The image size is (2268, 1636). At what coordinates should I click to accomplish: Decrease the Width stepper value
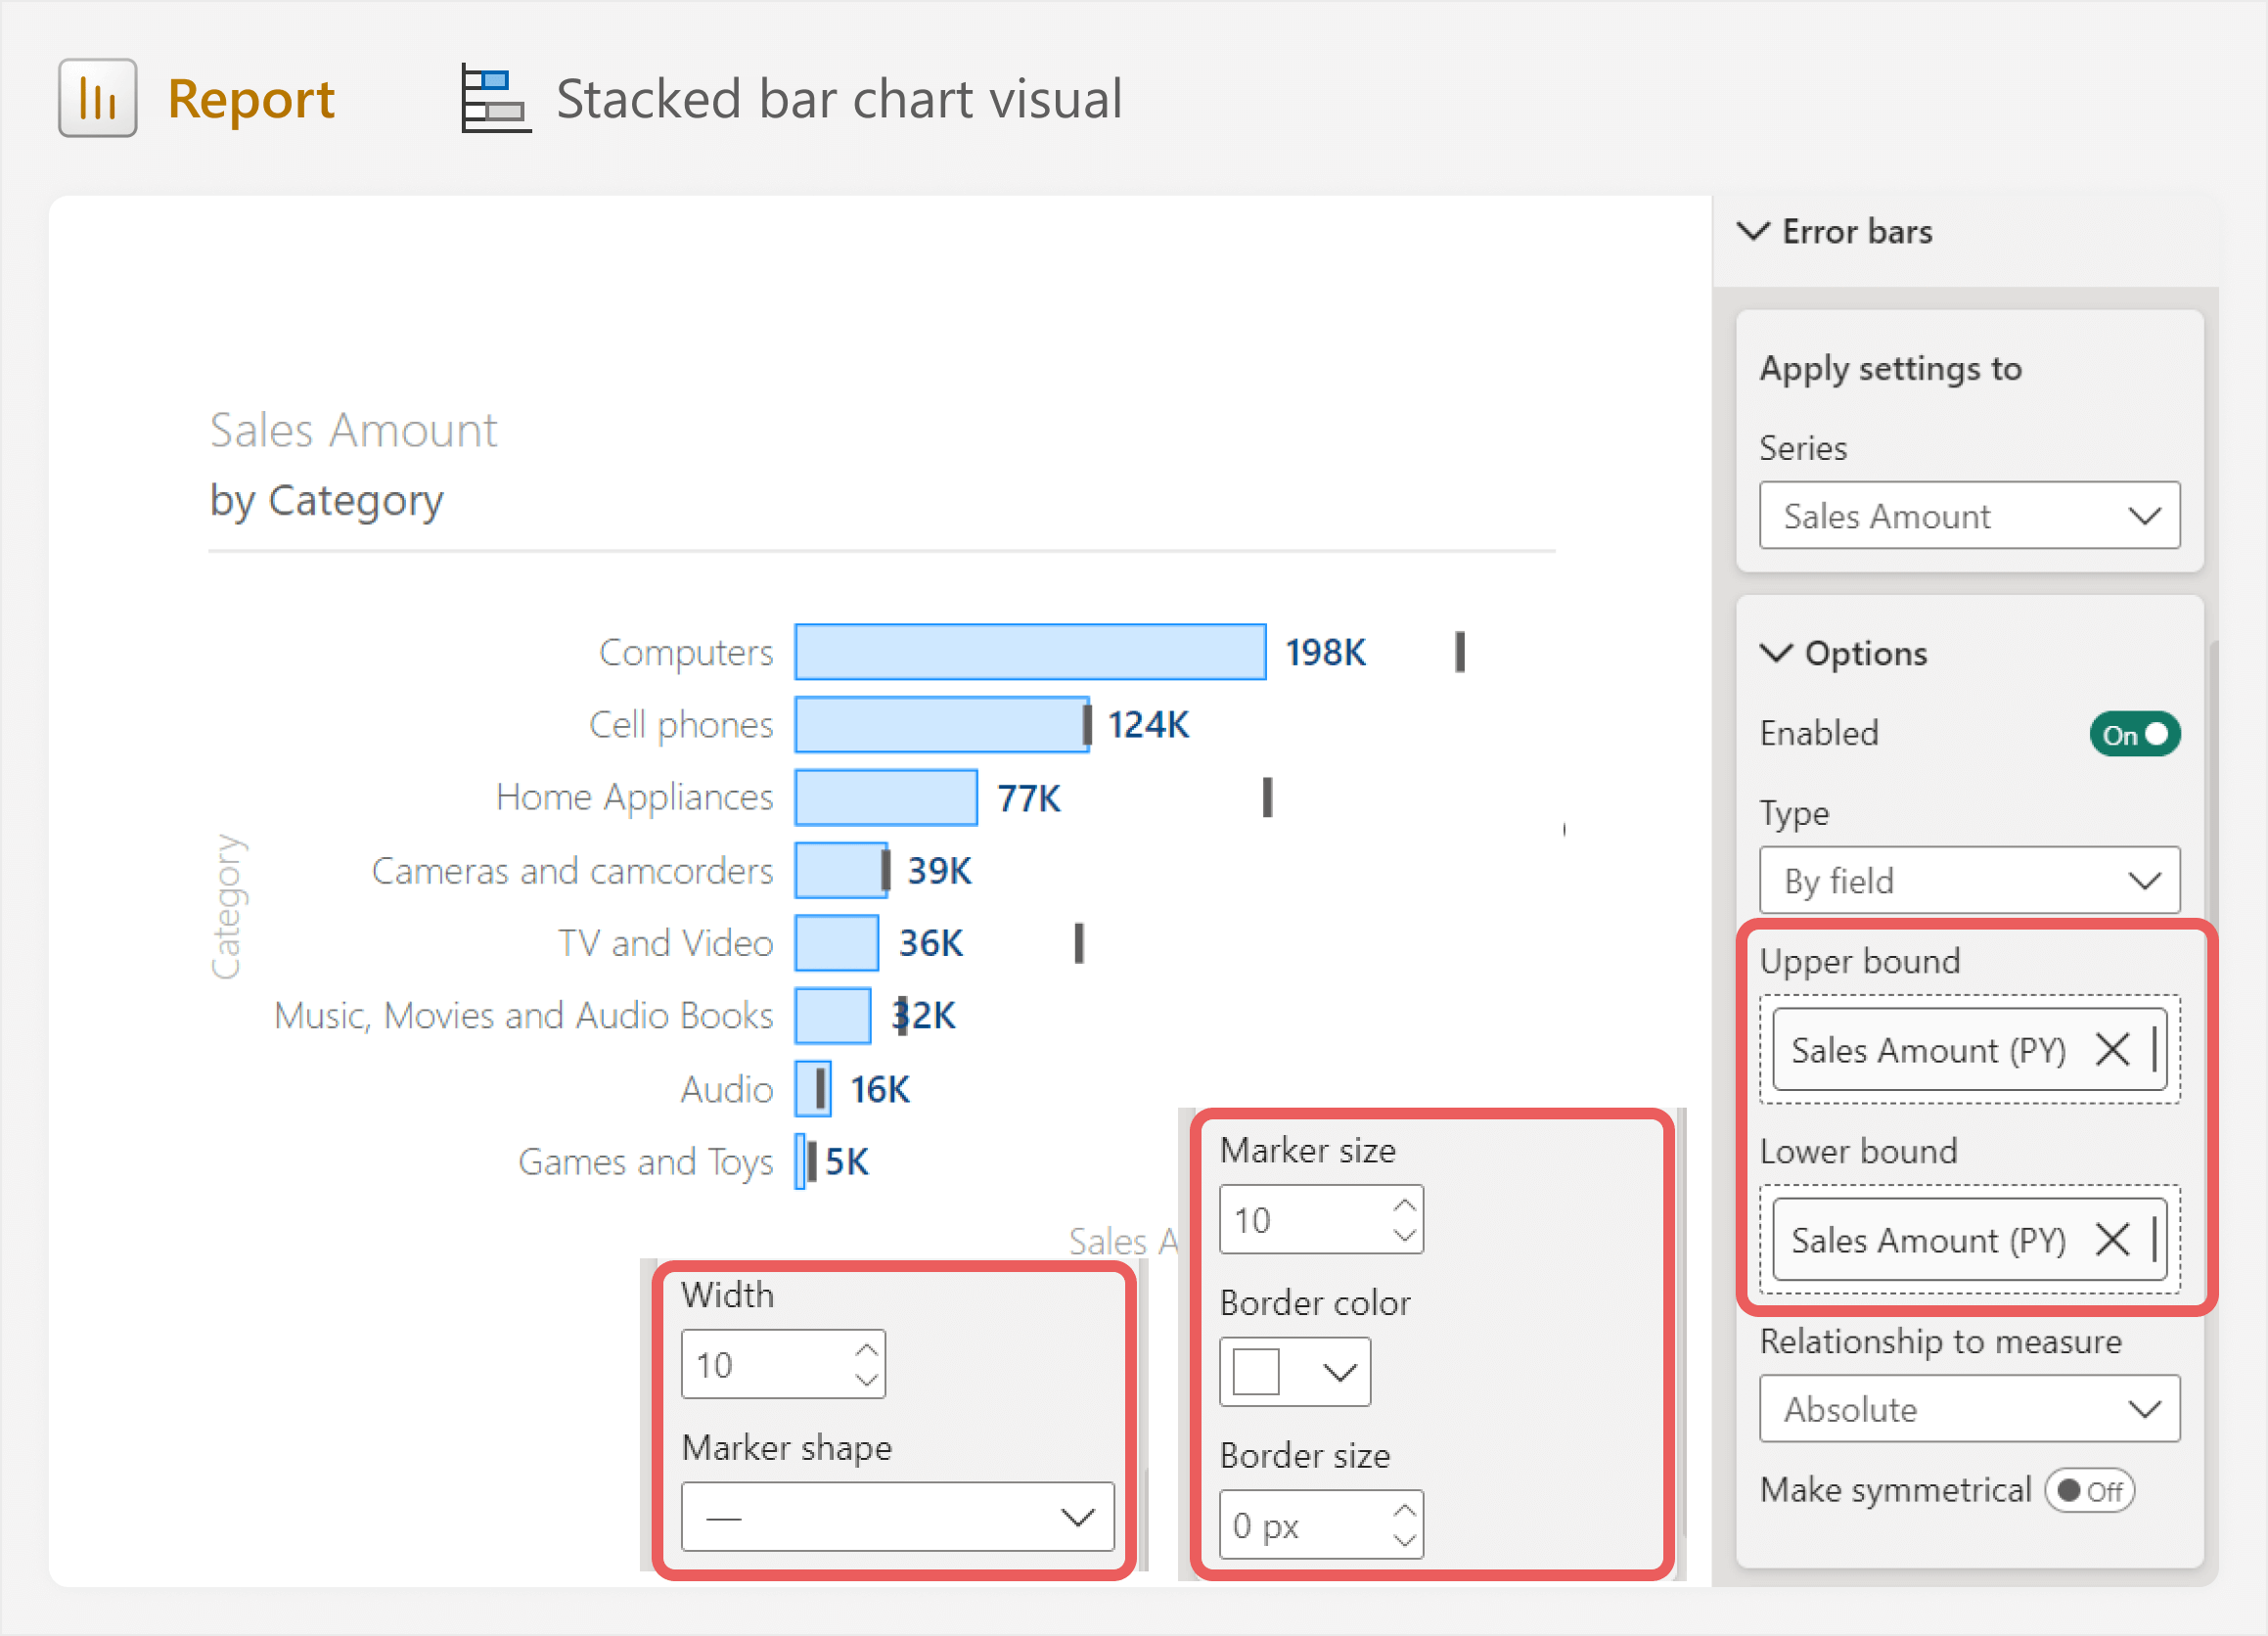click(866, 1380)
